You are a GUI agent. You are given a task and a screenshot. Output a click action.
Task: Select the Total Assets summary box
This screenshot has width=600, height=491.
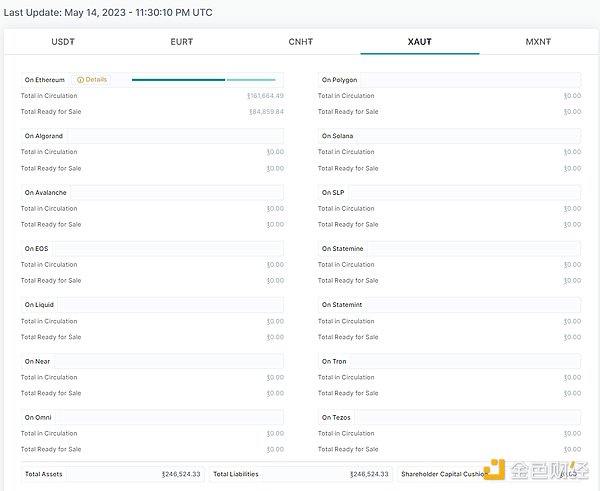(x=112, y=474)
